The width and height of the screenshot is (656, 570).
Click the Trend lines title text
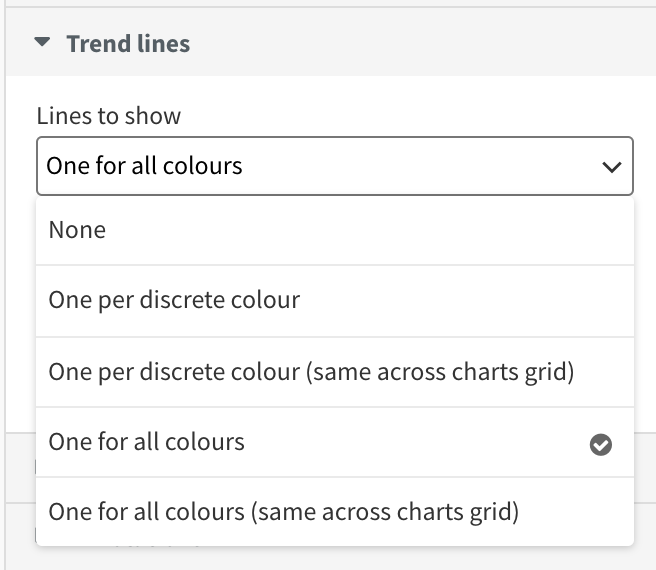[x=128, y=44]
